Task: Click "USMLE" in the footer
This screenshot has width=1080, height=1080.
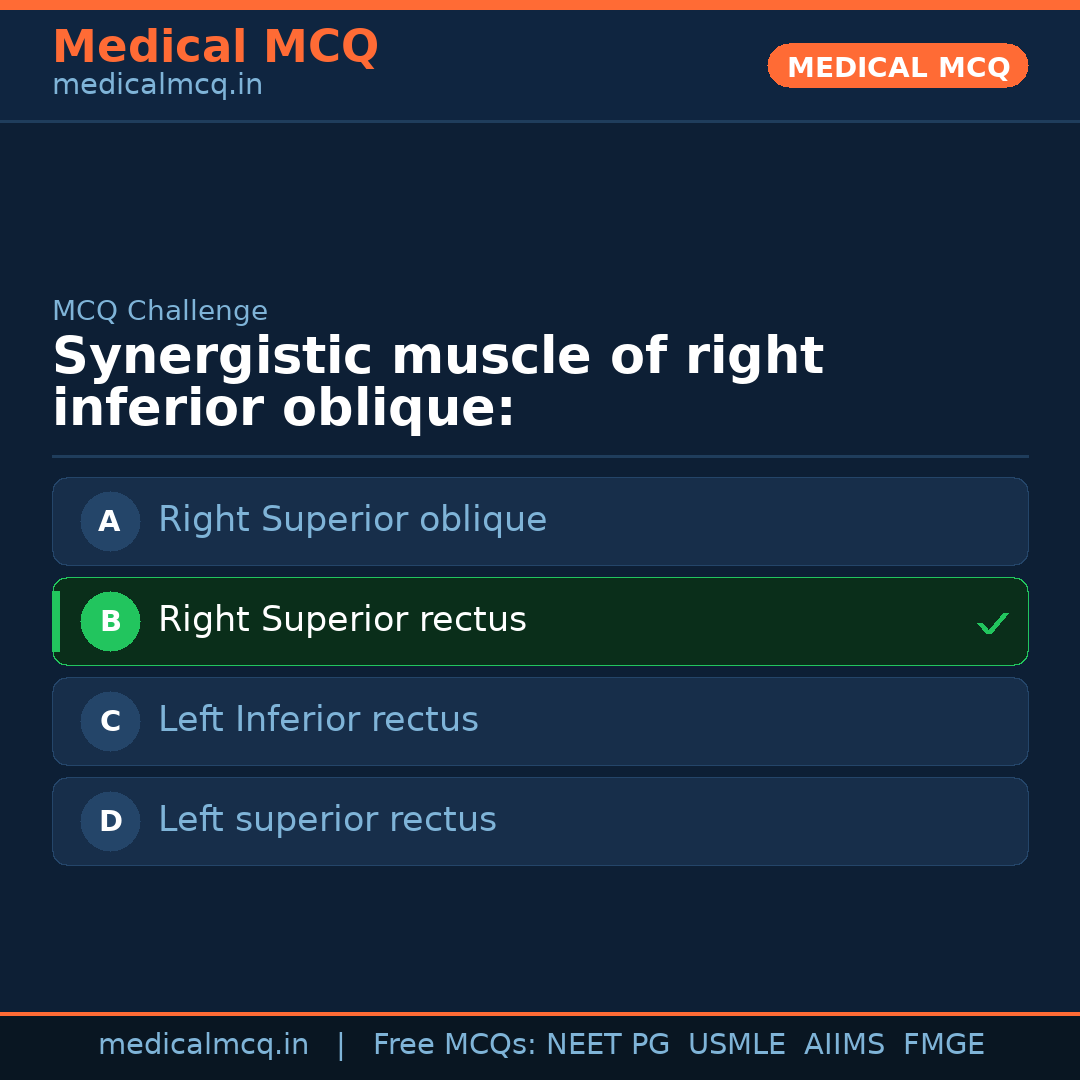Action: click(x=736, y=1045)
